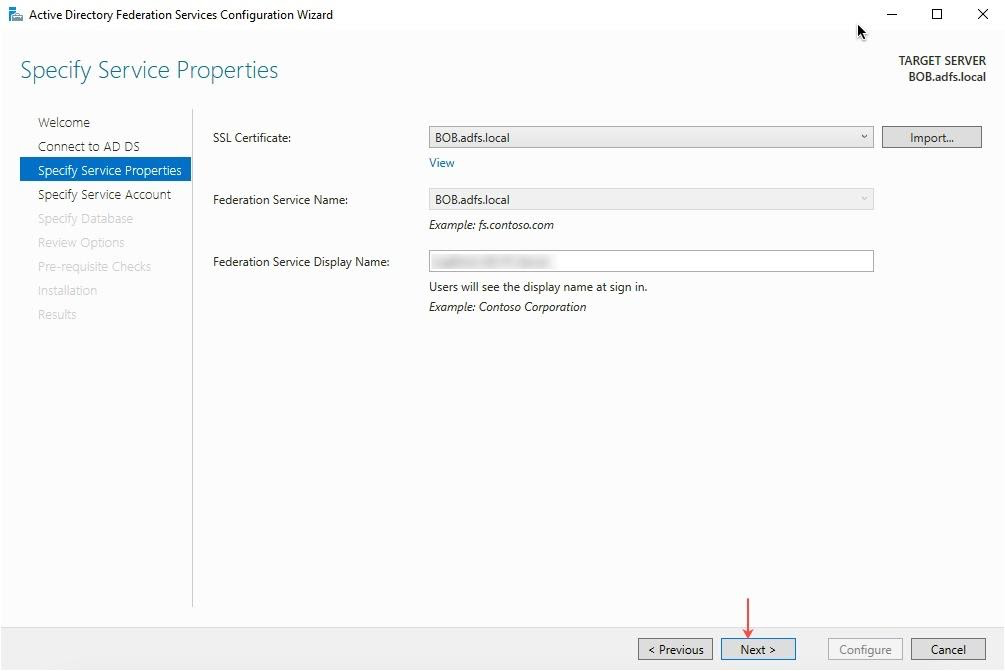Cancel the configuration wizard

(x=948, y=649)
